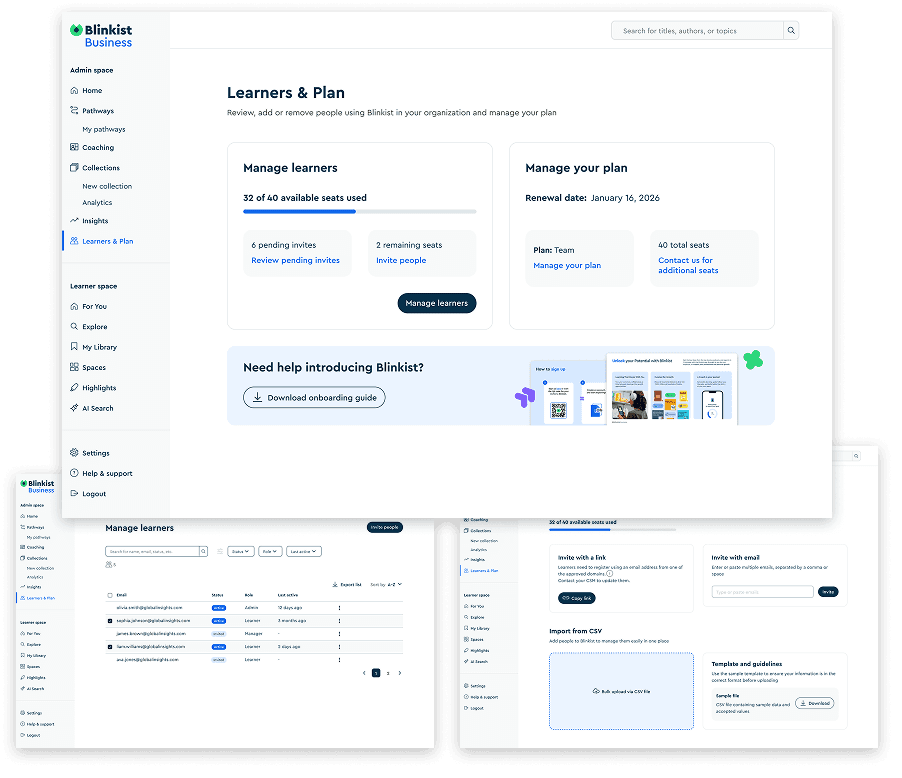Open Analytics in the front sidebar
The height and width of the screenshot is (778, 902).
(97, 202)
